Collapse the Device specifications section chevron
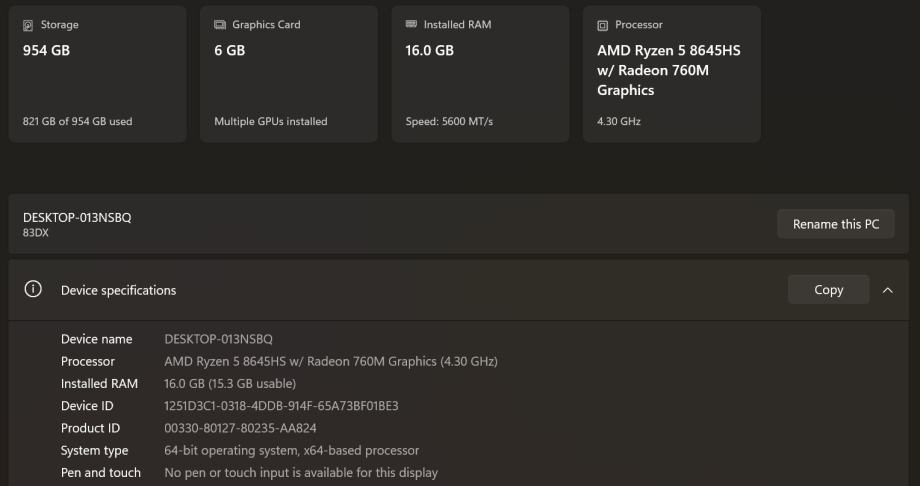Image resolution: width=920 pixels, height=486 pixels. (x=888, y=290)
